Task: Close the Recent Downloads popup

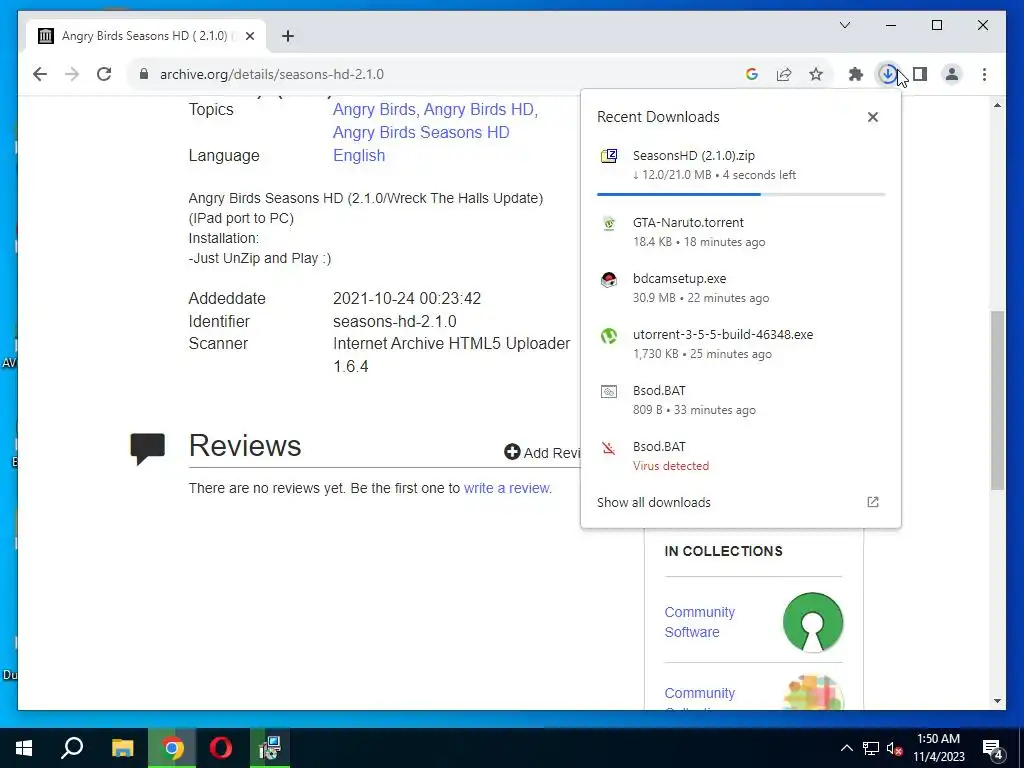Action: pos(872,117)
